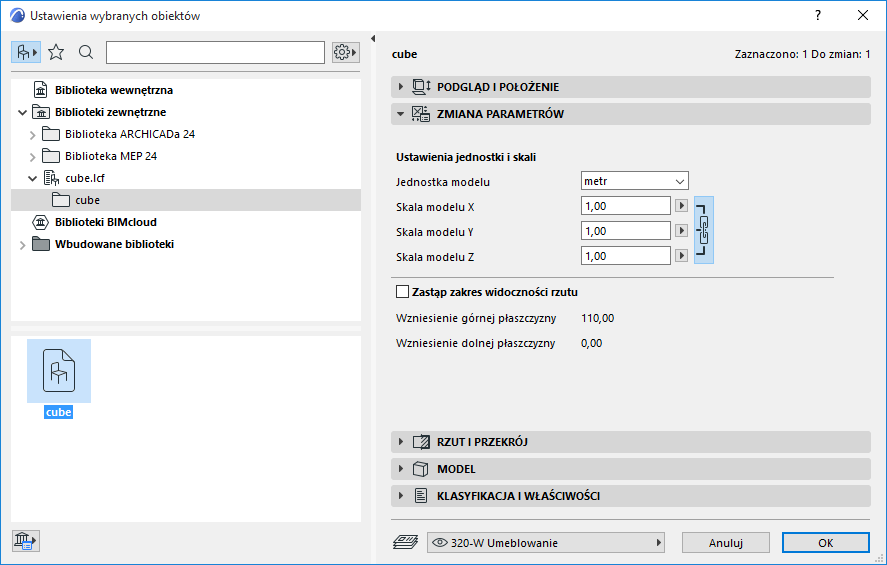Click the library search magnifier icon

coord(86,52)
